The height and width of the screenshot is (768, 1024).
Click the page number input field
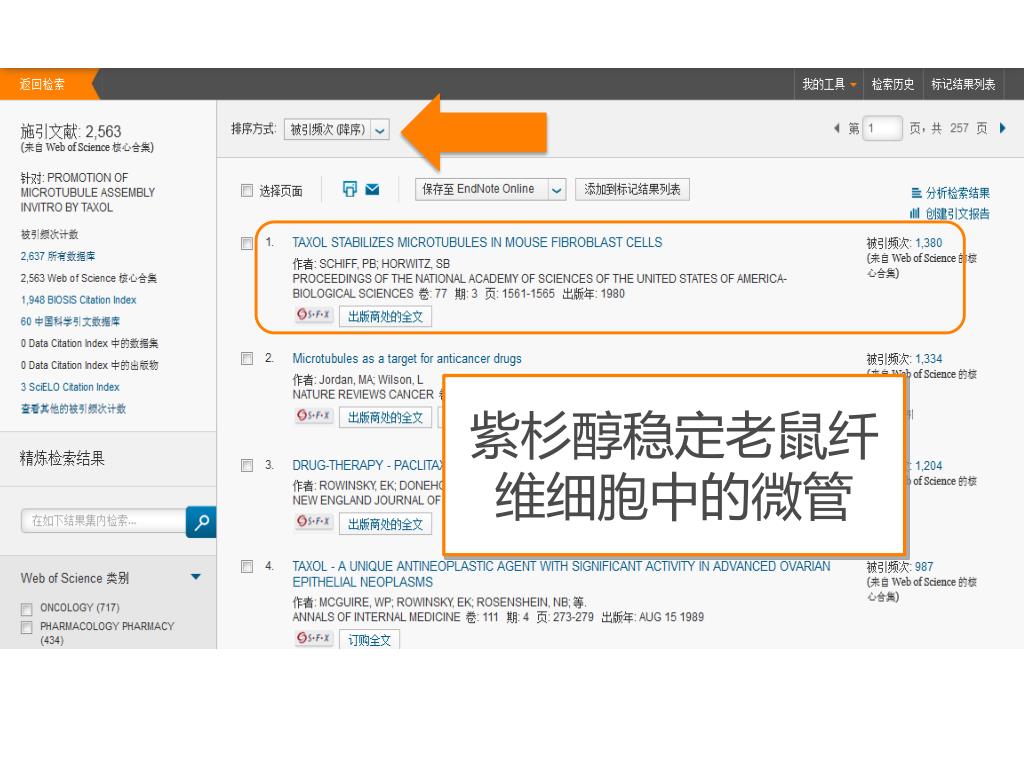pyautogui.click(x=882, y=128)
